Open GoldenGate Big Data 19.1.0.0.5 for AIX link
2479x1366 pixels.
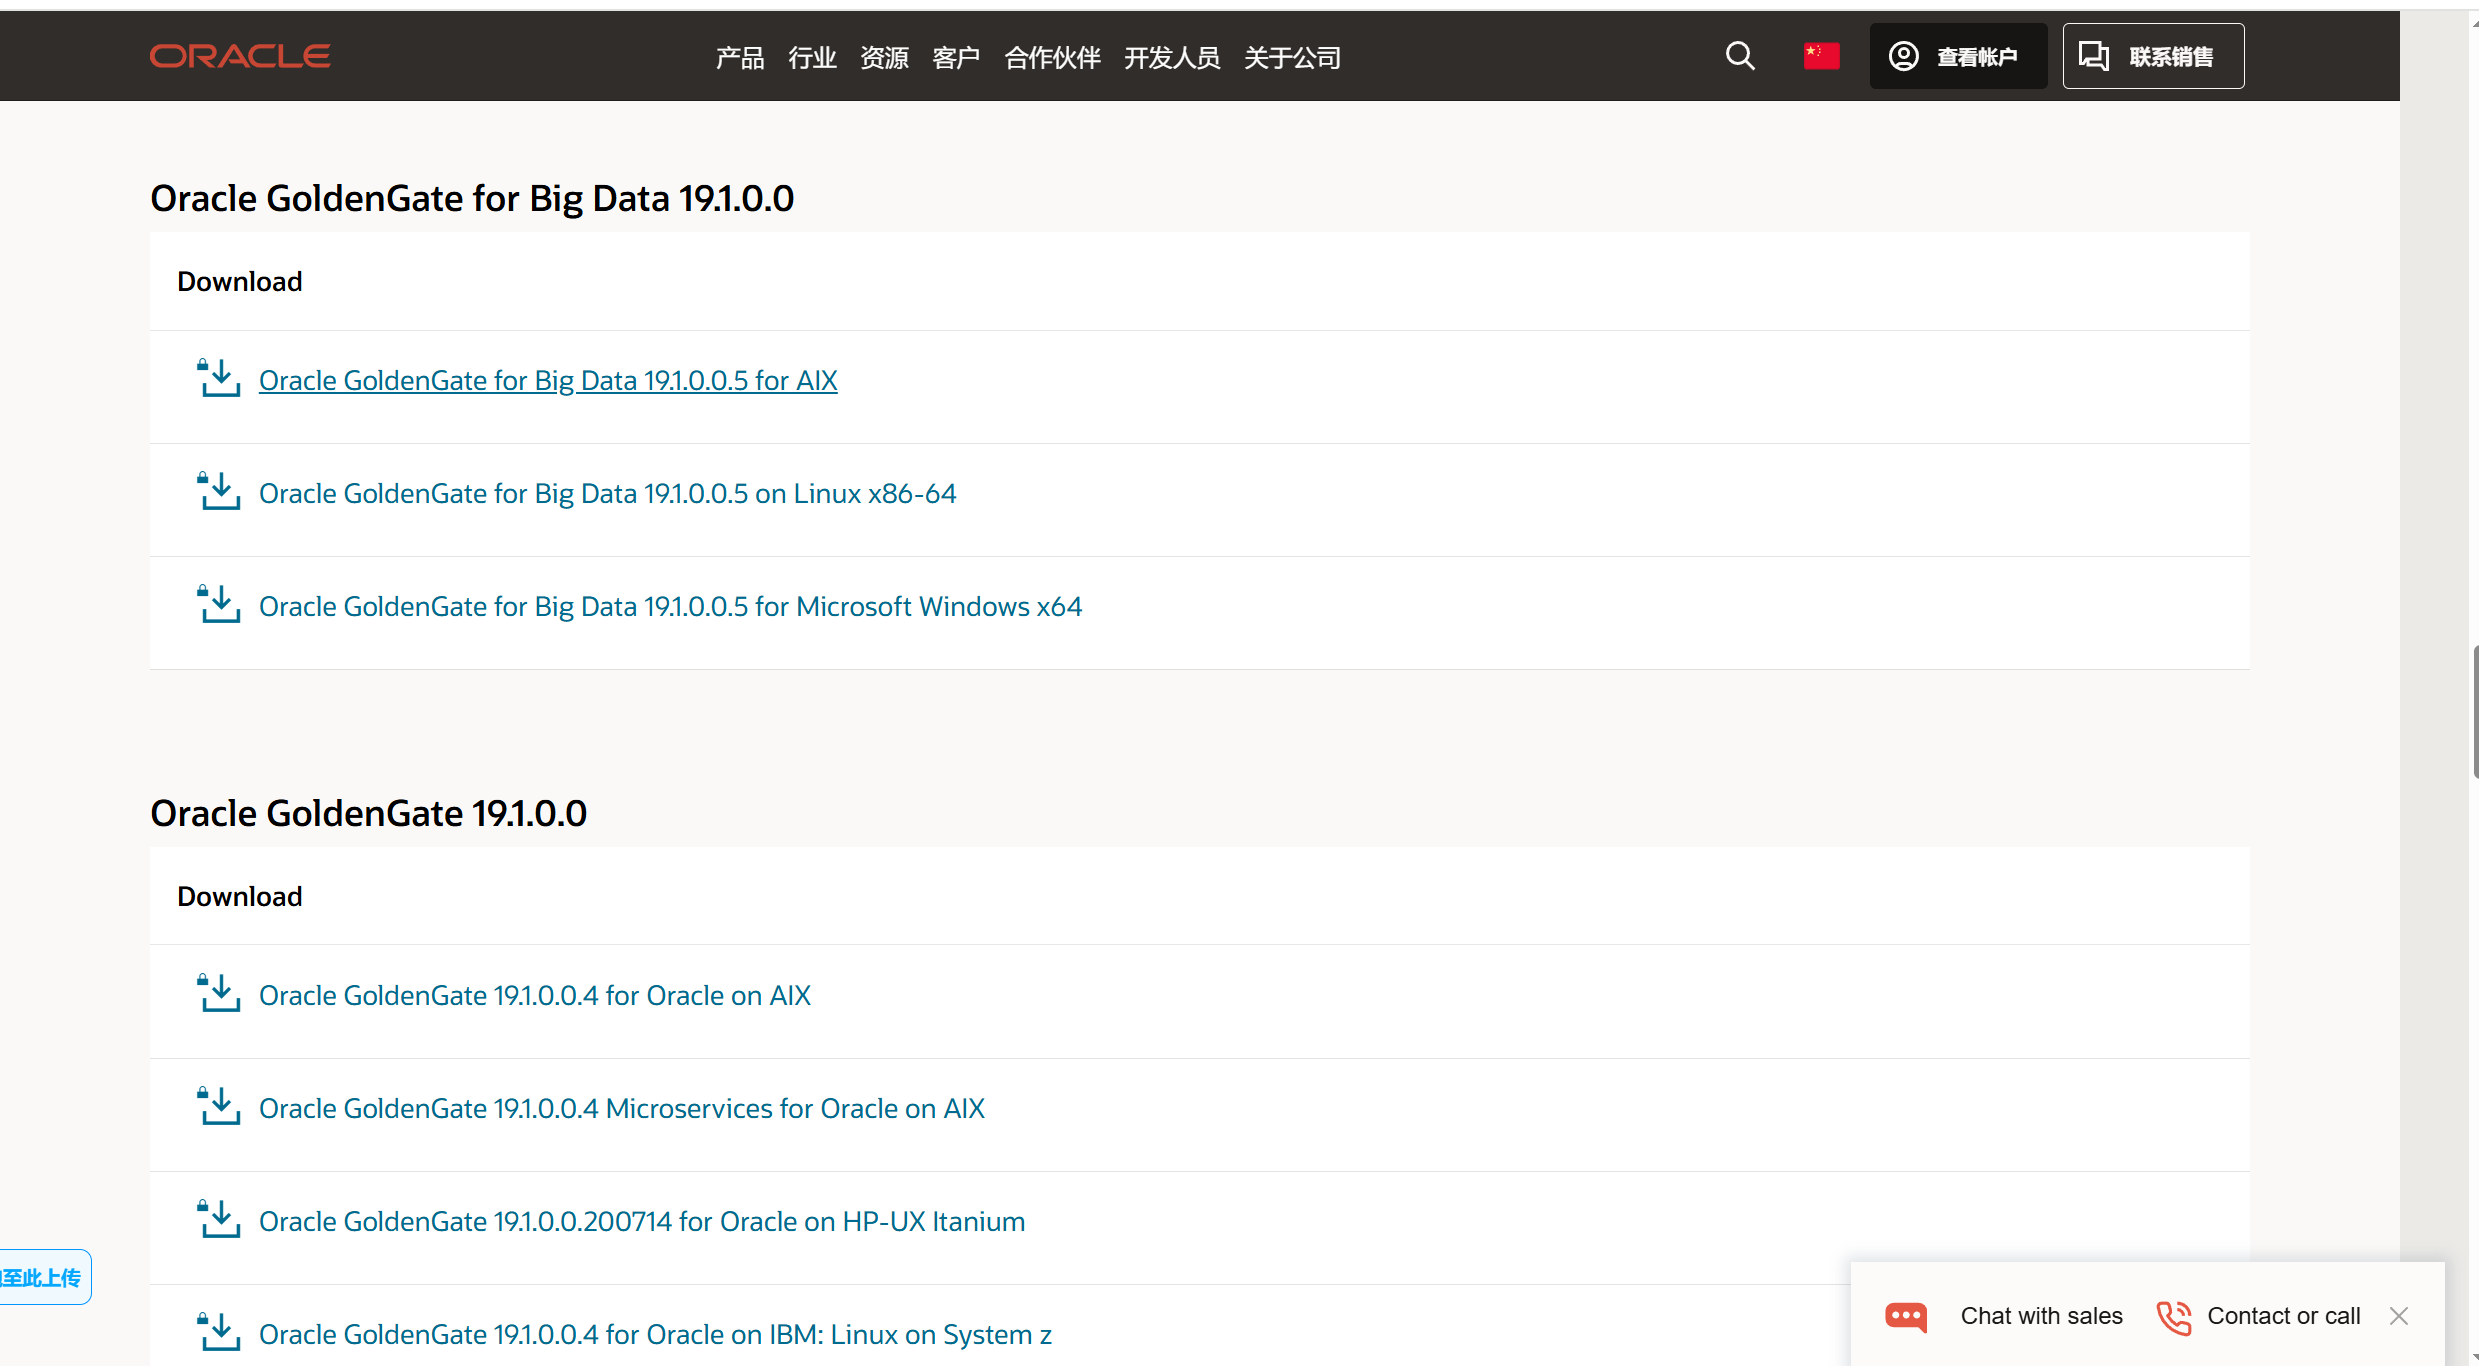(x=548, y=381)
